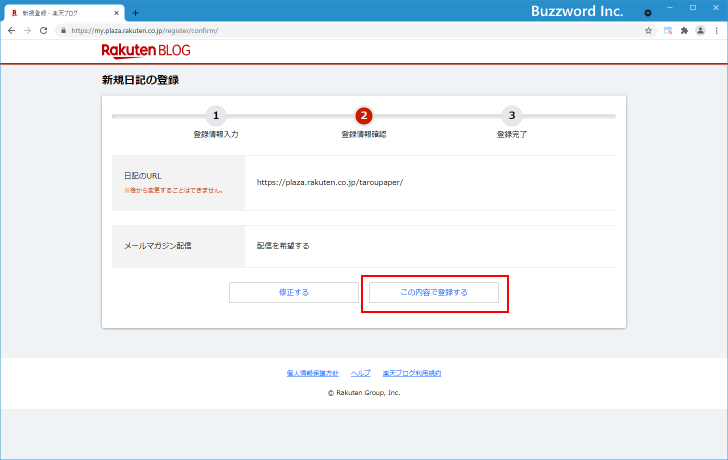Viewport: 728px width, 460px height.
Task: Click the この内容で登録する button
Action: coord(434,292)
